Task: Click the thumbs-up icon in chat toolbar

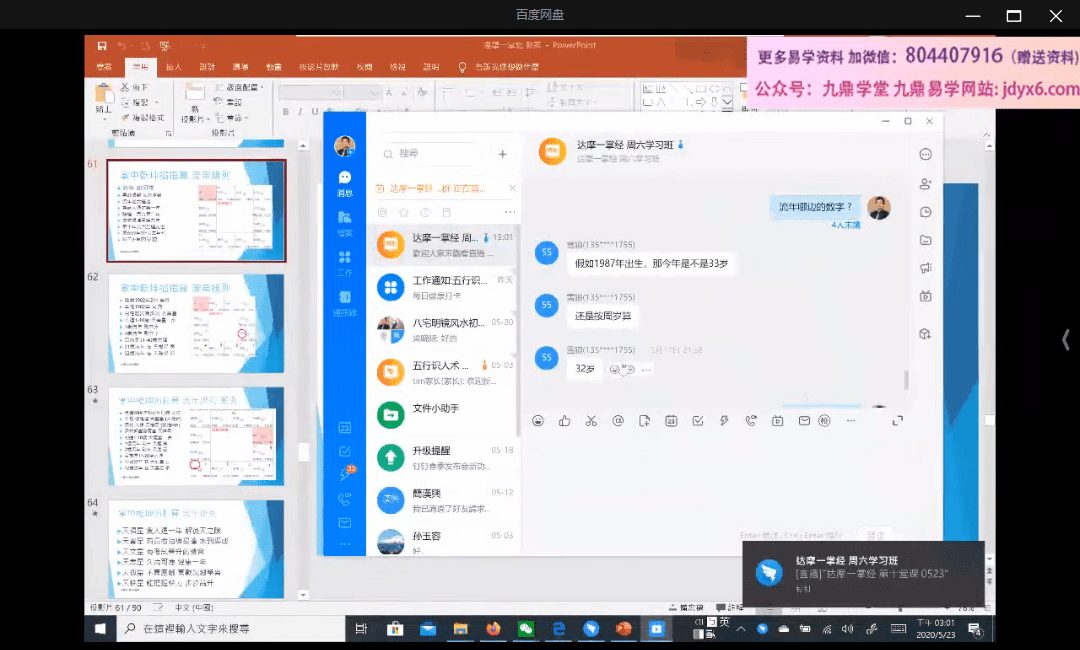Action: click(565, 421)
